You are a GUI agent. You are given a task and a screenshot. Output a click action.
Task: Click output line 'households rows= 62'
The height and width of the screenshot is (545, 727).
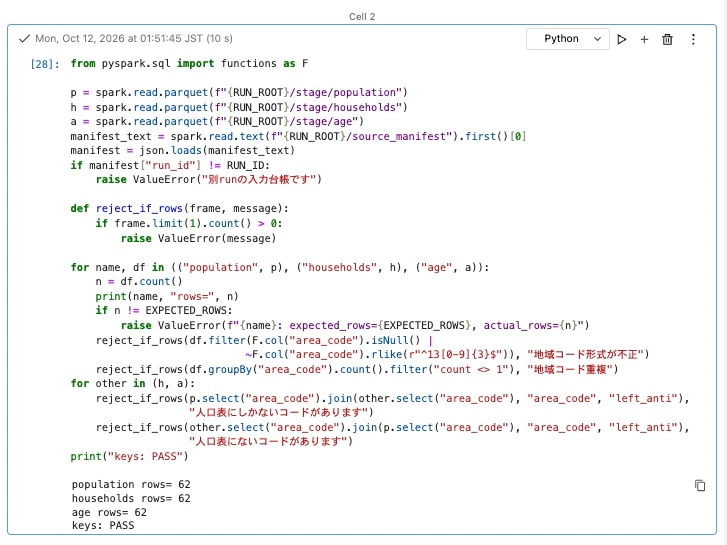pos(131,498)
